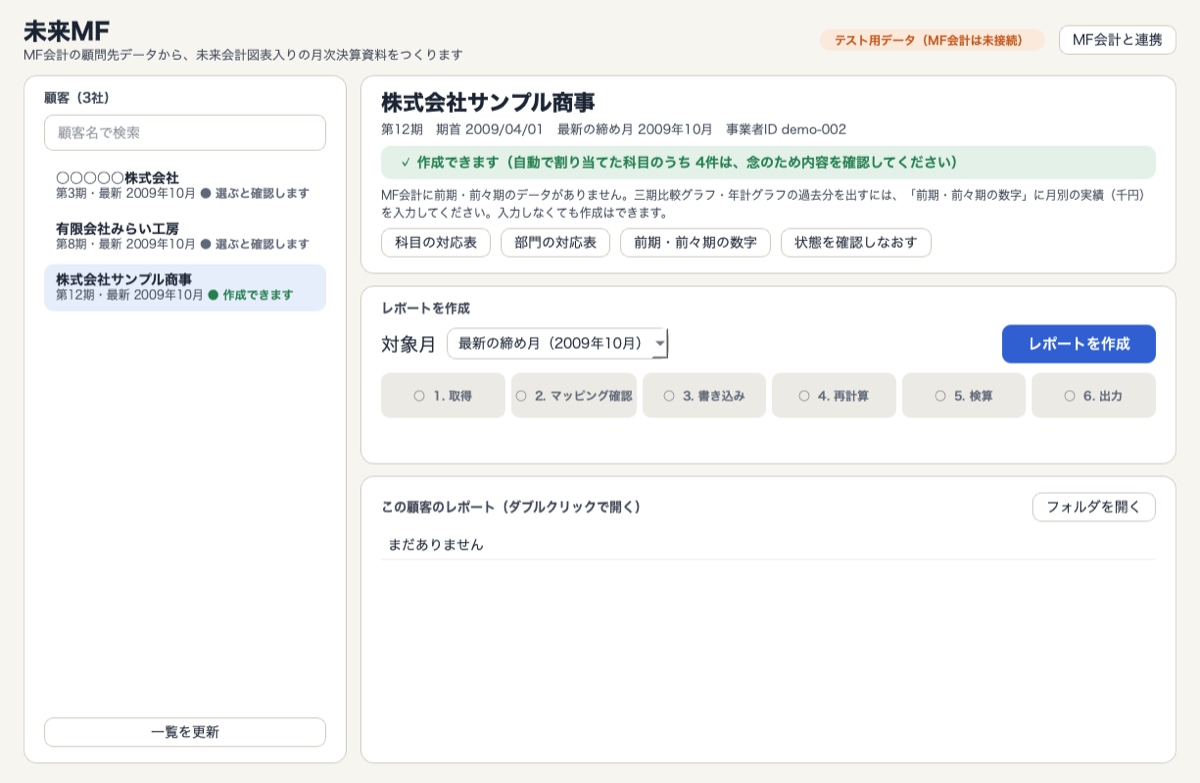Click the 顧客（3社）heading
Viewport: 1200px width, 783px height.
pos(77,98)
